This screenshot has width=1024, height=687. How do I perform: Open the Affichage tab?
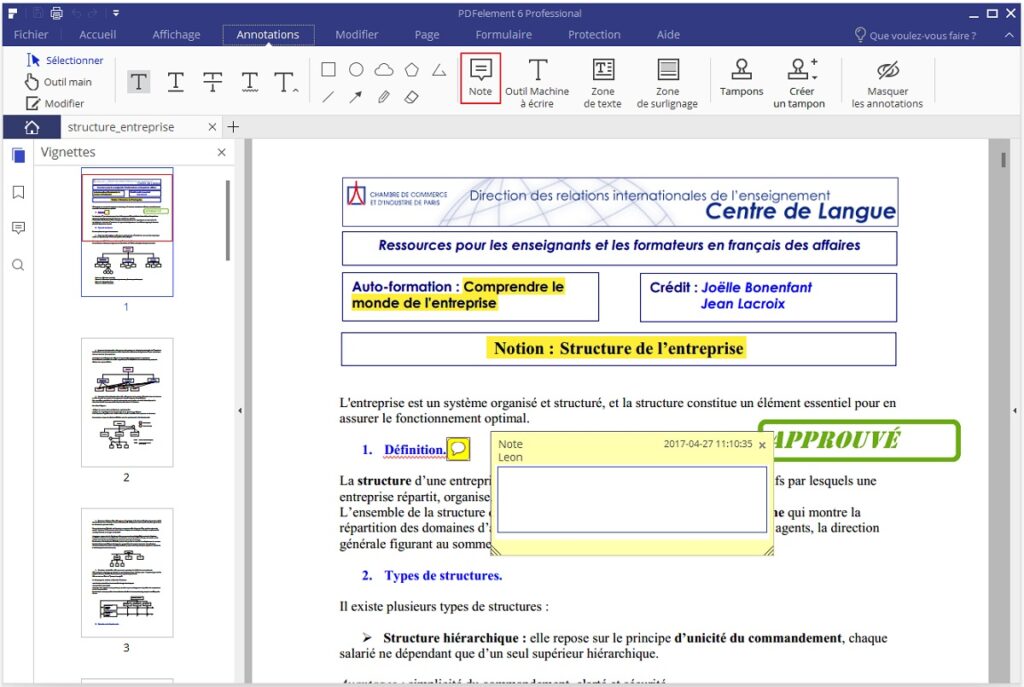coord(176,33)
